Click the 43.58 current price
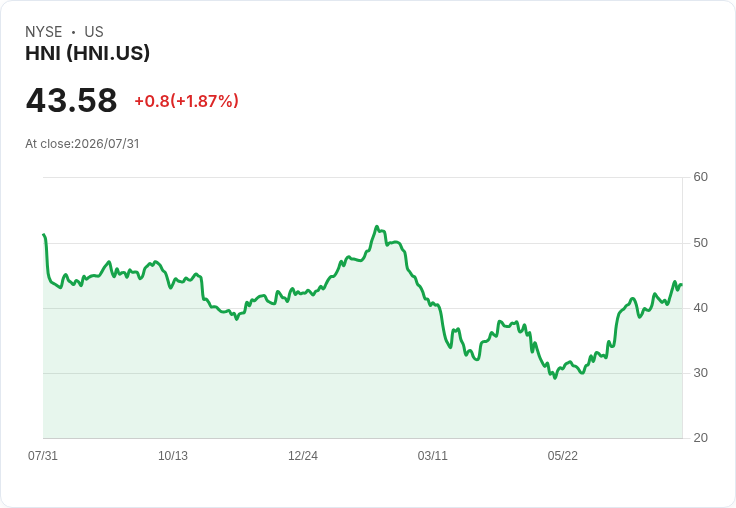Viewport: 736px width, 508px height. click(71, 100)
